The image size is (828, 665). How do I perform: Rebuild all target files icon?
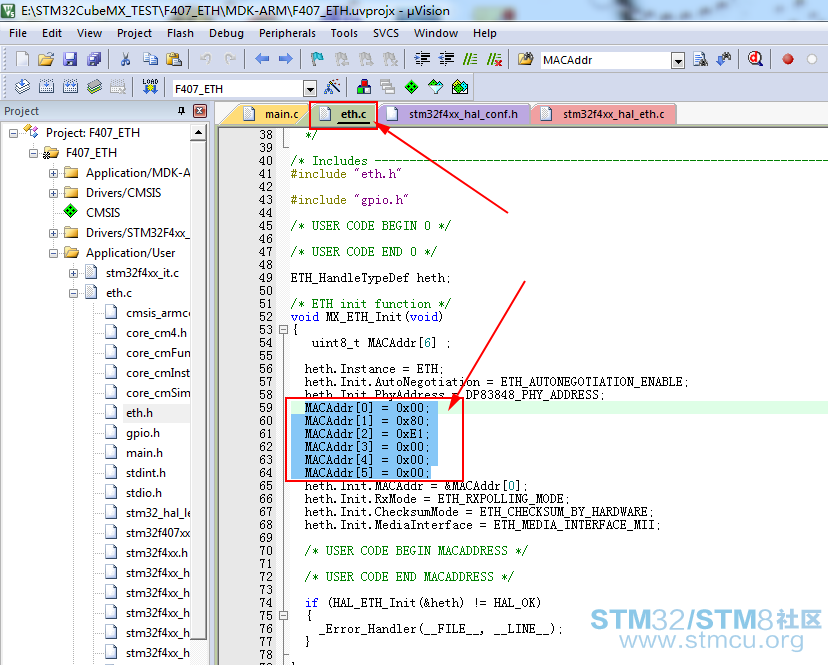click(x=70, y=87)
